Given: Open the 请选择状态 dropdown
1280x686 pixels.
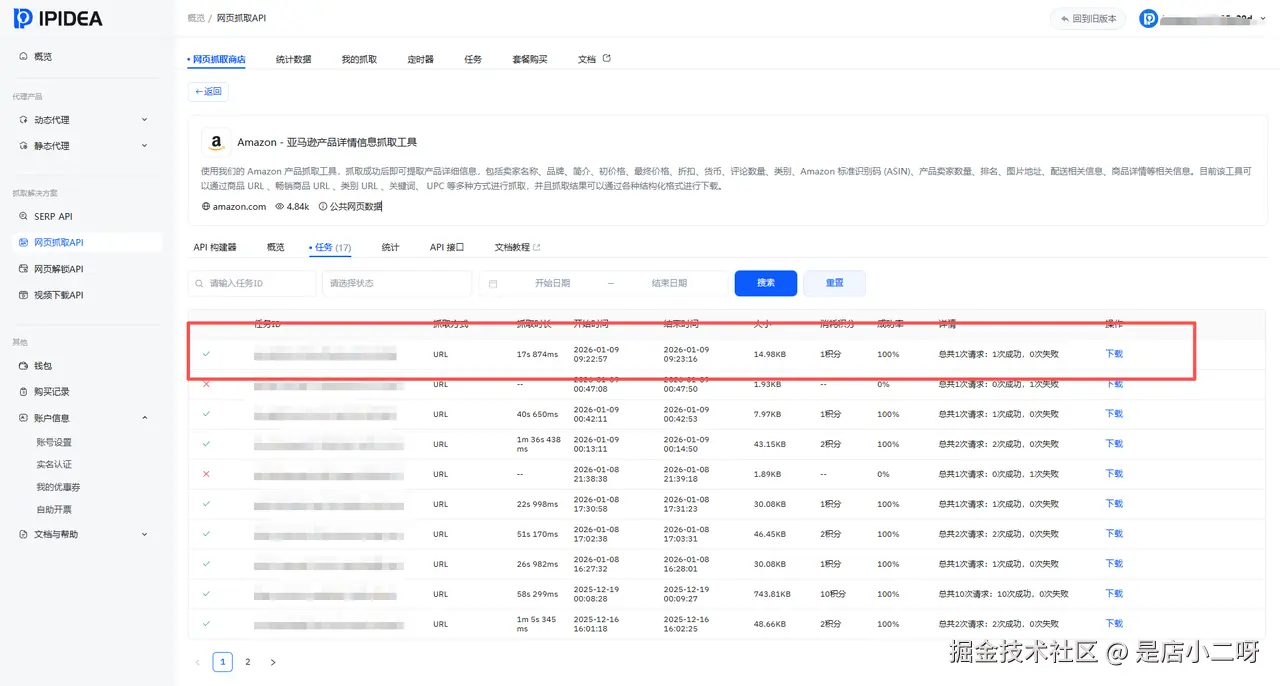Looking at the screenshot, I should 397,284.
